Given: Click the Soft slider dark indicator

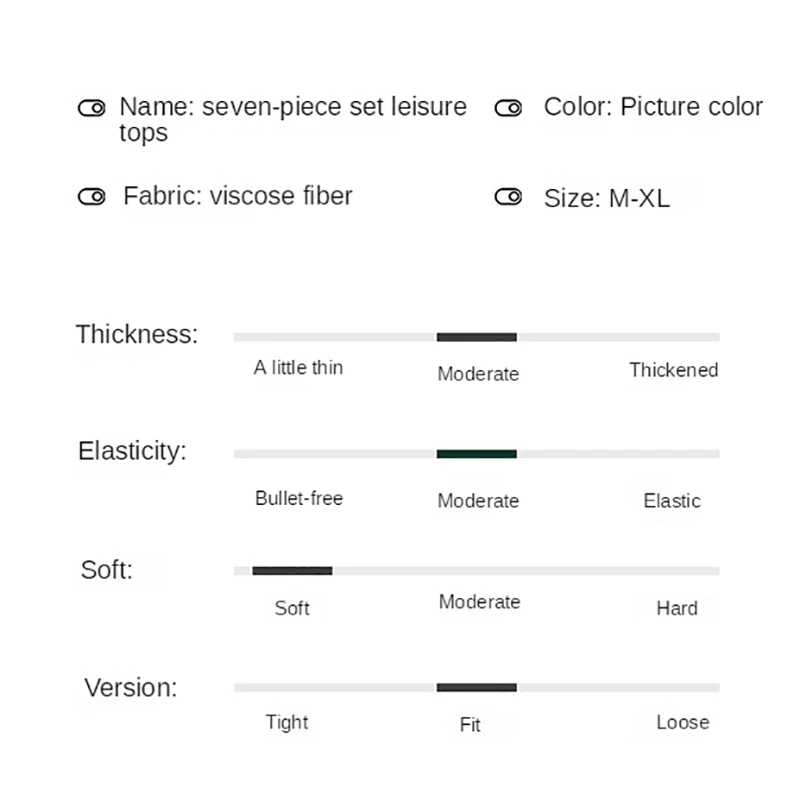Looking at the screenshot, I should (292, 571).
